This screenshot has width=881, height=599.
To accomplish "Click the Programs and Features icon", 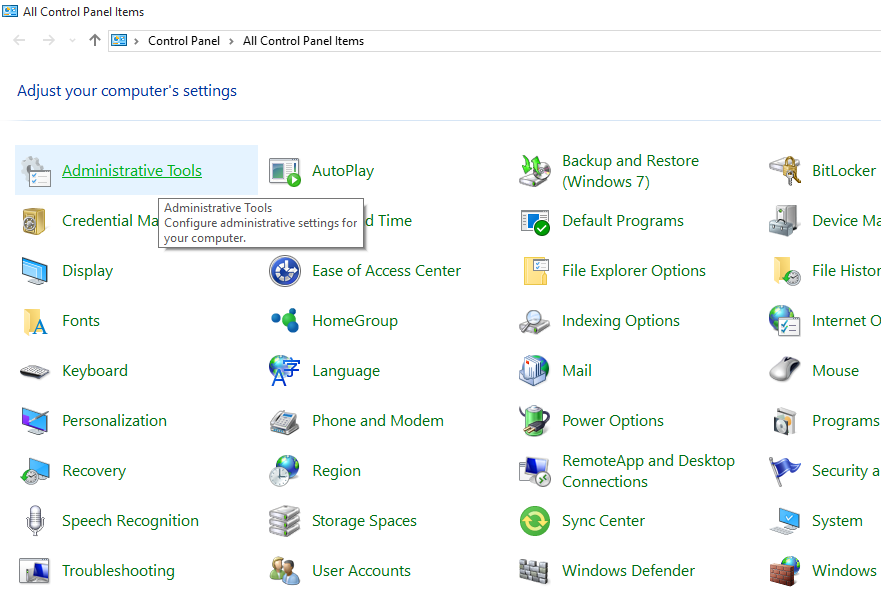I will click(x=784, y=421).
